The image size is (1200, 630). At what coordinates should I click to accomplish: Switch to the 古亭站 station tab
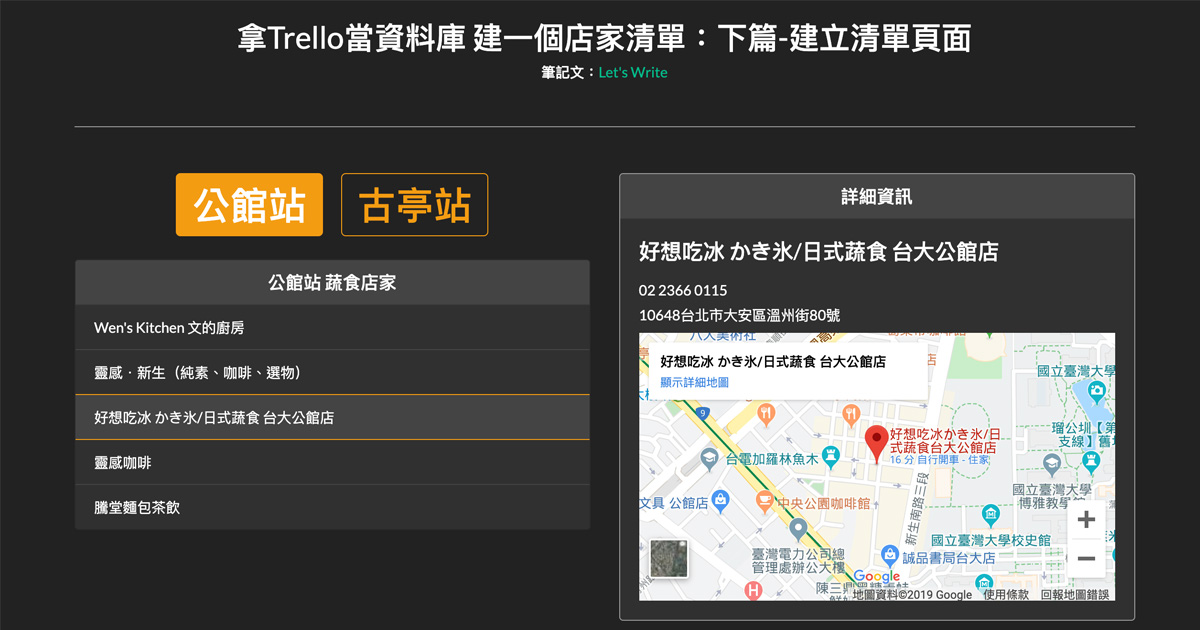point(415,205)
